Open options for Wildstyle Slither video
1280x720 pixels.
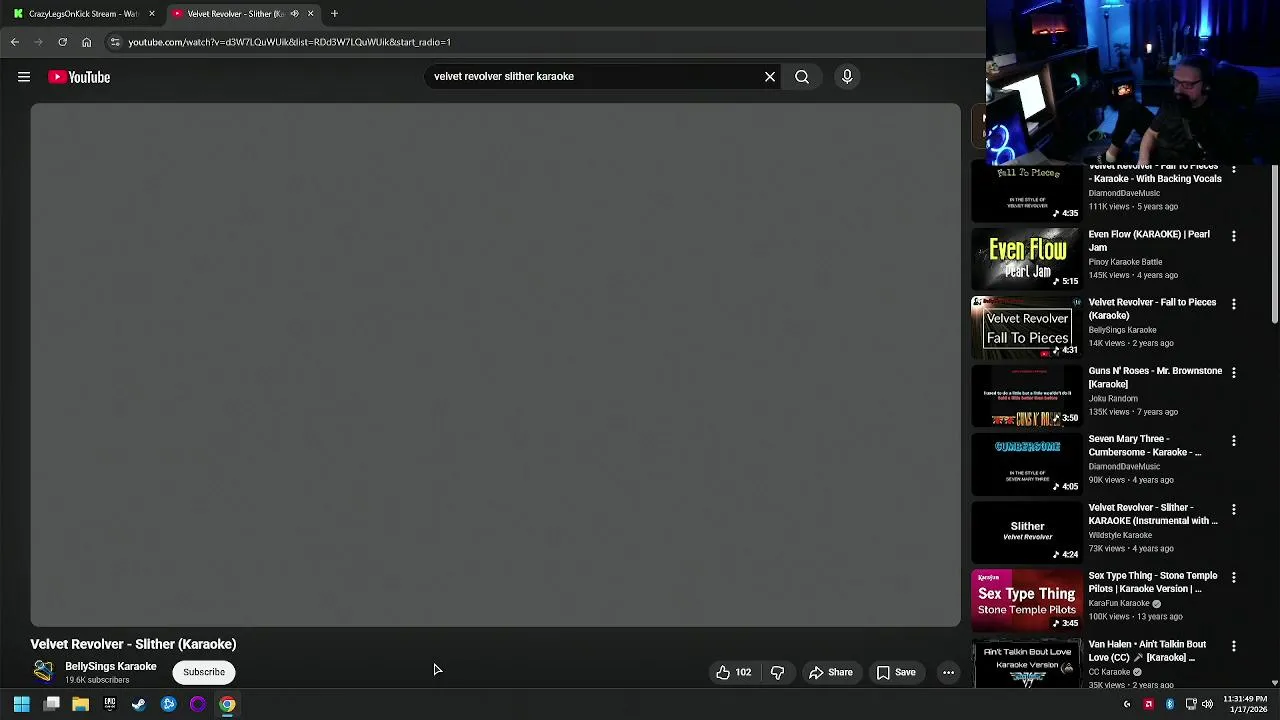click(x=1233, y=509)
